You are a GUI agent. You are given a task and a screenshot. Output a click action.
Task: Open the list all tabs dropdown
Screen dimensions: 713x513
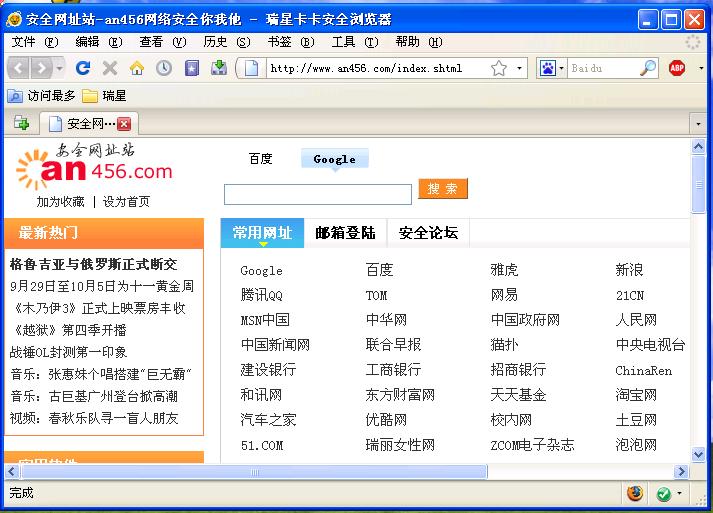tap(698, 124)
